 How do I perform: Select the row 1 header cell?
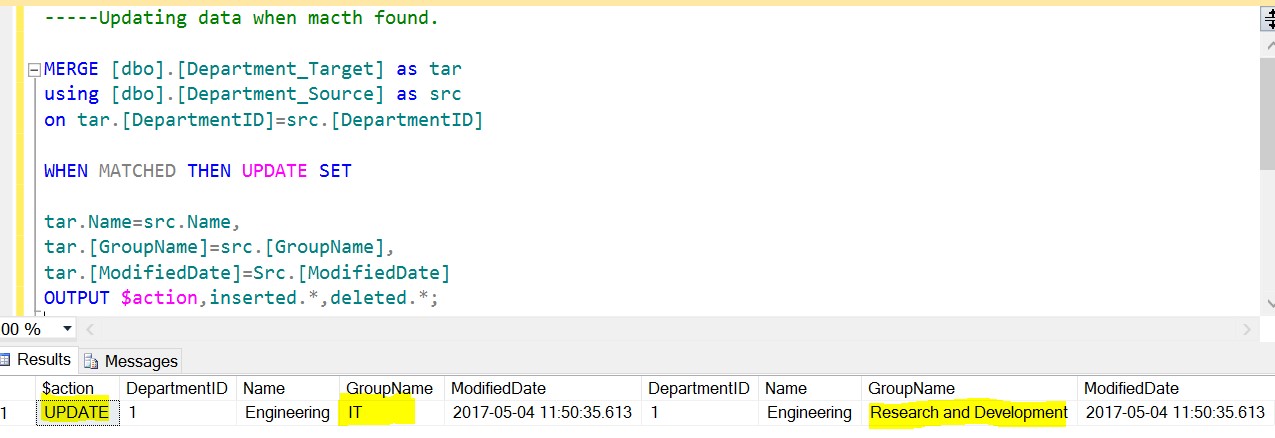point(8,412)
